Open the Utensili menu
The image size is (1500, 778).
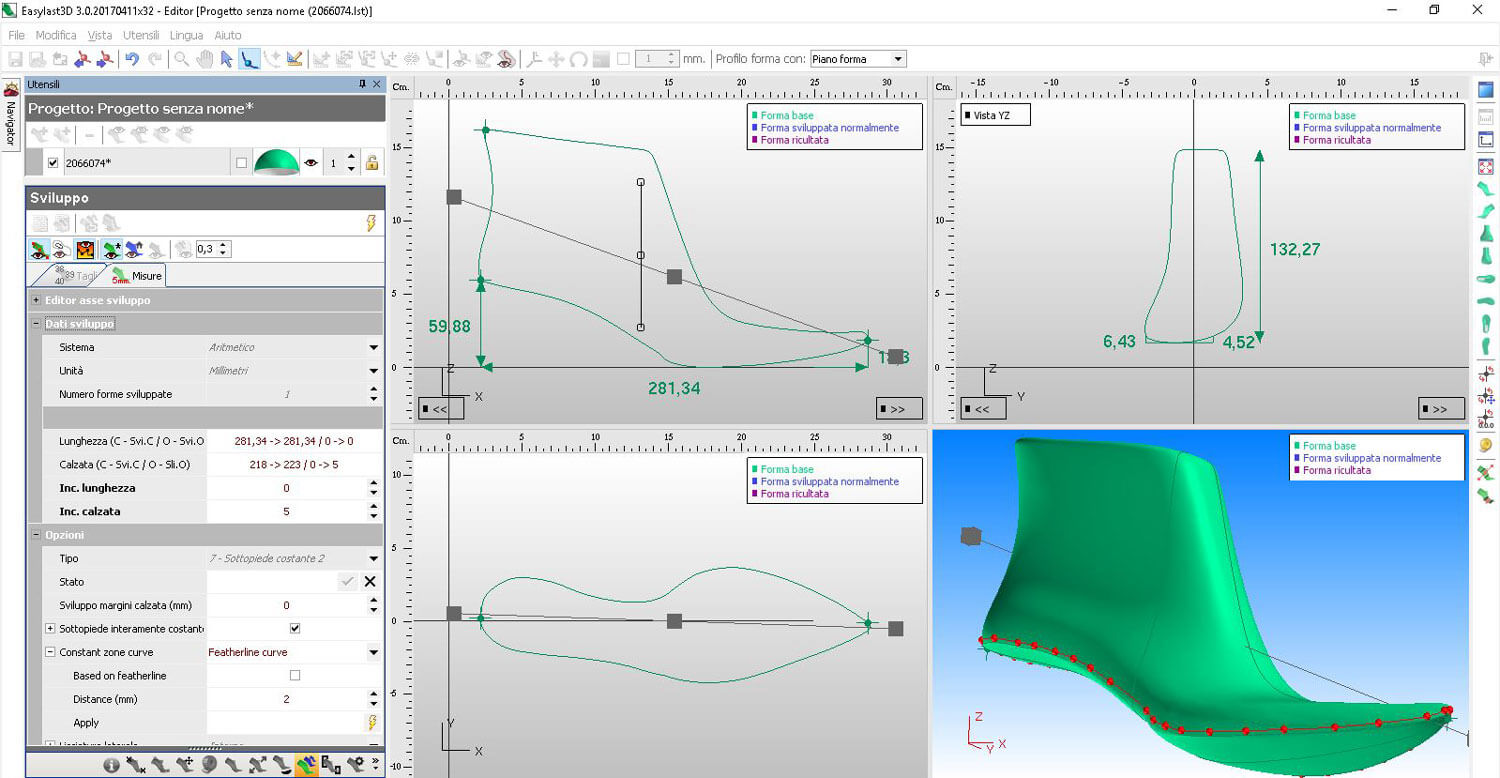point(140,34)
